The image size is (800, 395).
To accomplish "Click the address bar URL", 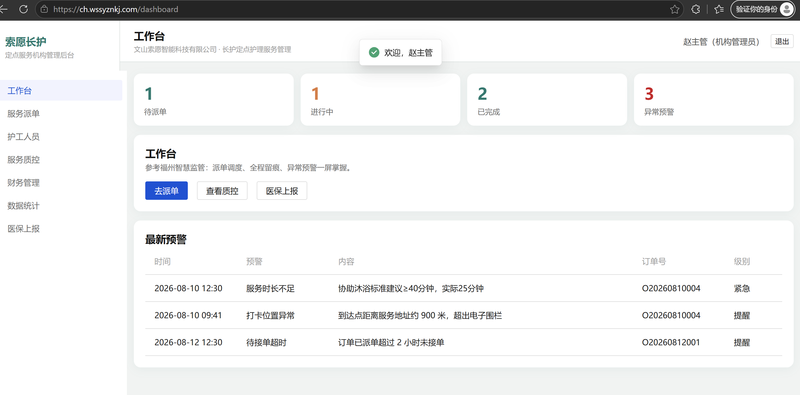I will (x=116, y=9).
